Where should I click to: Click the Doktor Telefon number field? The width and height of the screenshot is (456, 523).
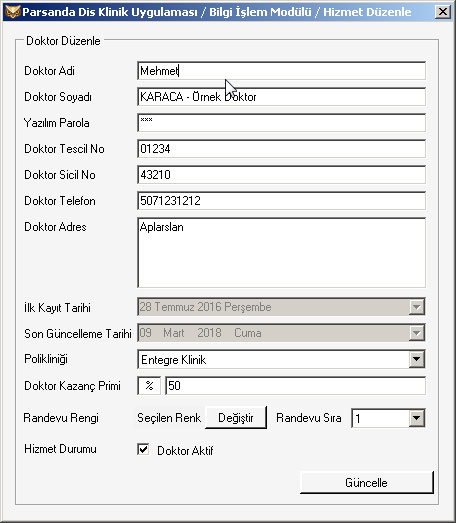pyautogui.click(x=282, y=201)
